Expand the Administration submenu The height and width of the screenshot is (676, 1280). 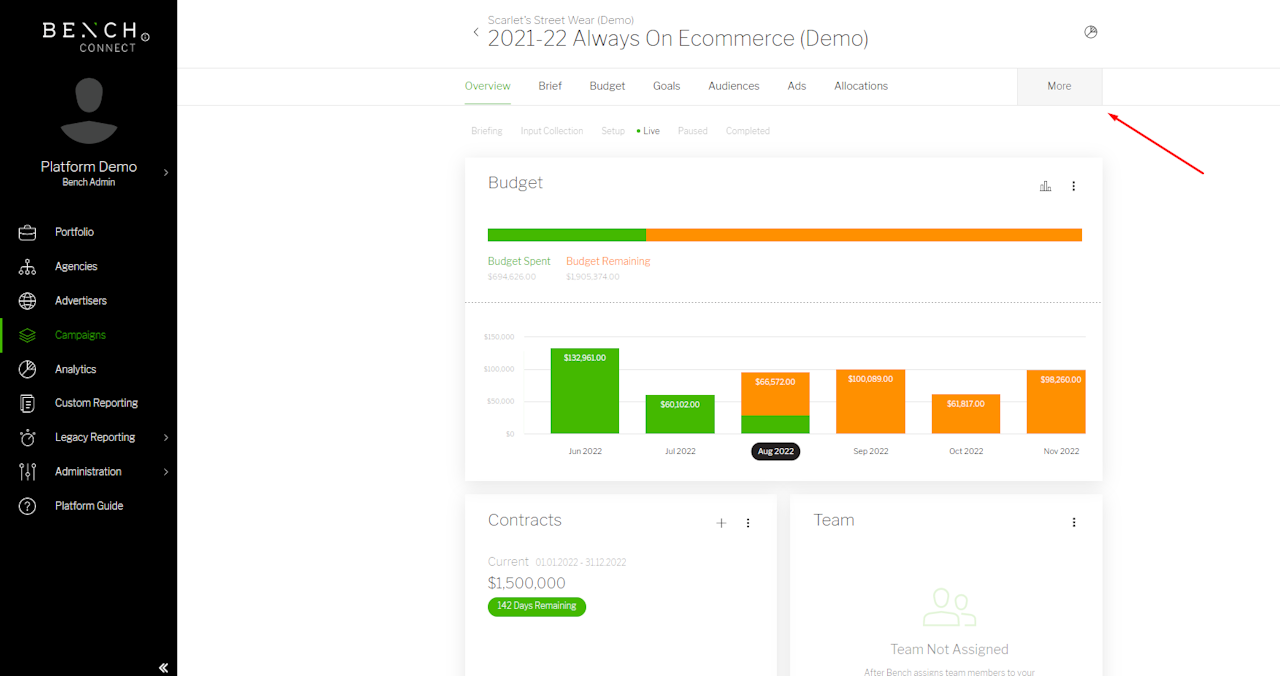[166, 472]
